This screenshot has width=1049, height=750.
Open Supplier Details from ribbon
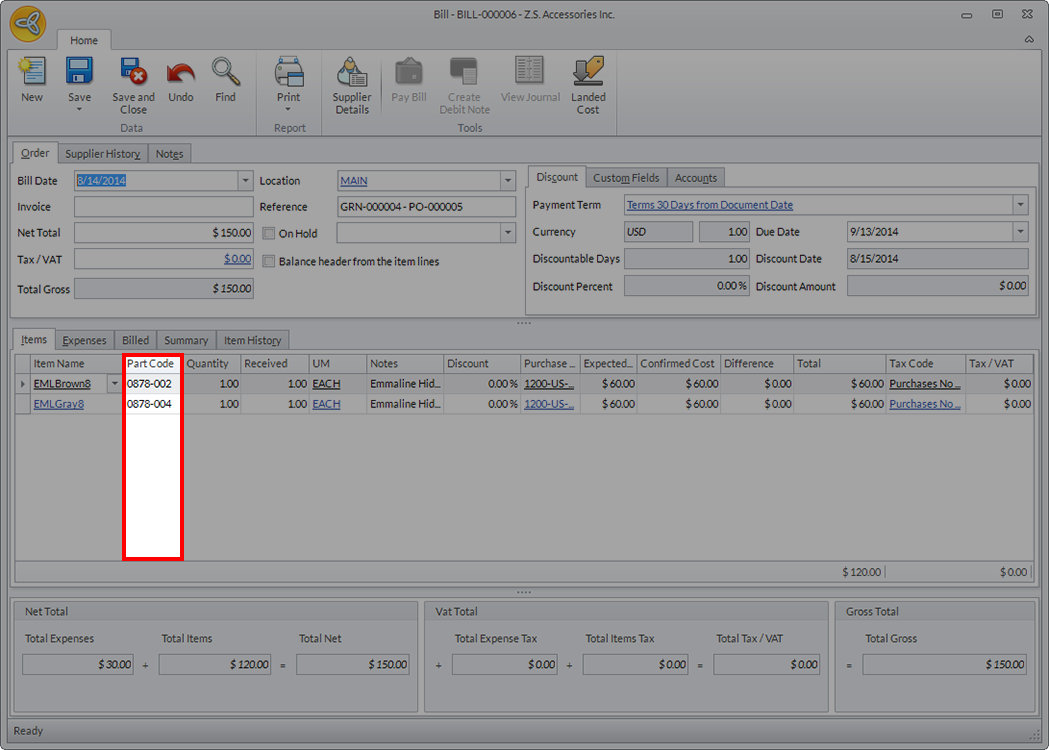tap(352, 73)
